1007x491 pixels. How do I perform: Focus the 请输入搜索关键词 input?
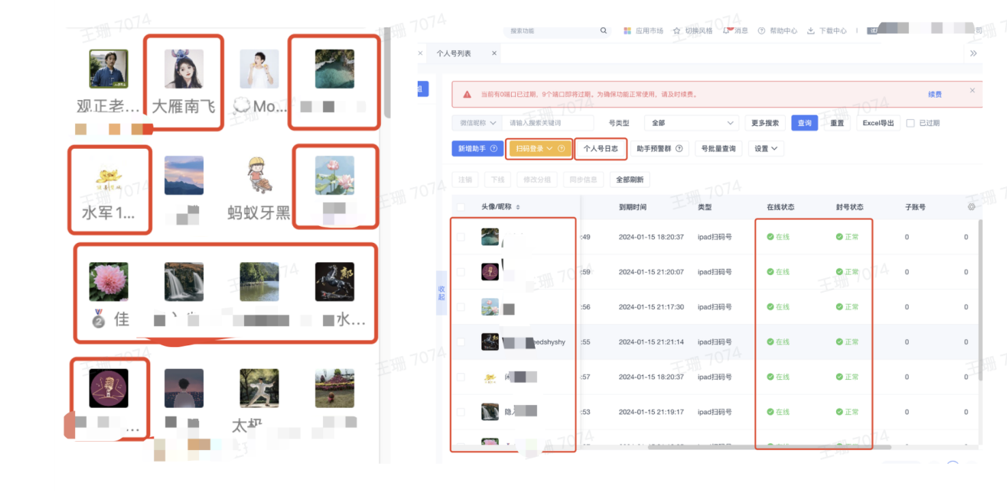click(548, 123)
